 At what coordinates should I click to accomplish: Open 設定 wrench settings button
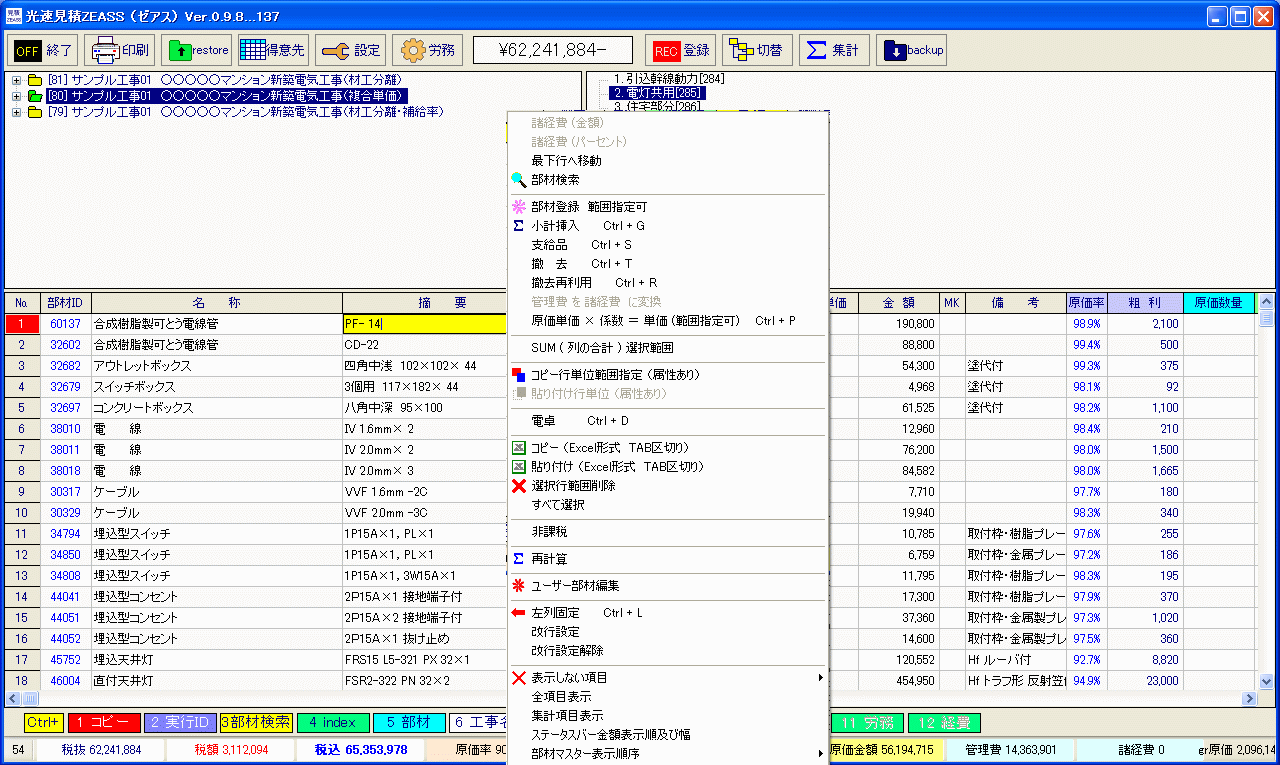pos(350,50)
